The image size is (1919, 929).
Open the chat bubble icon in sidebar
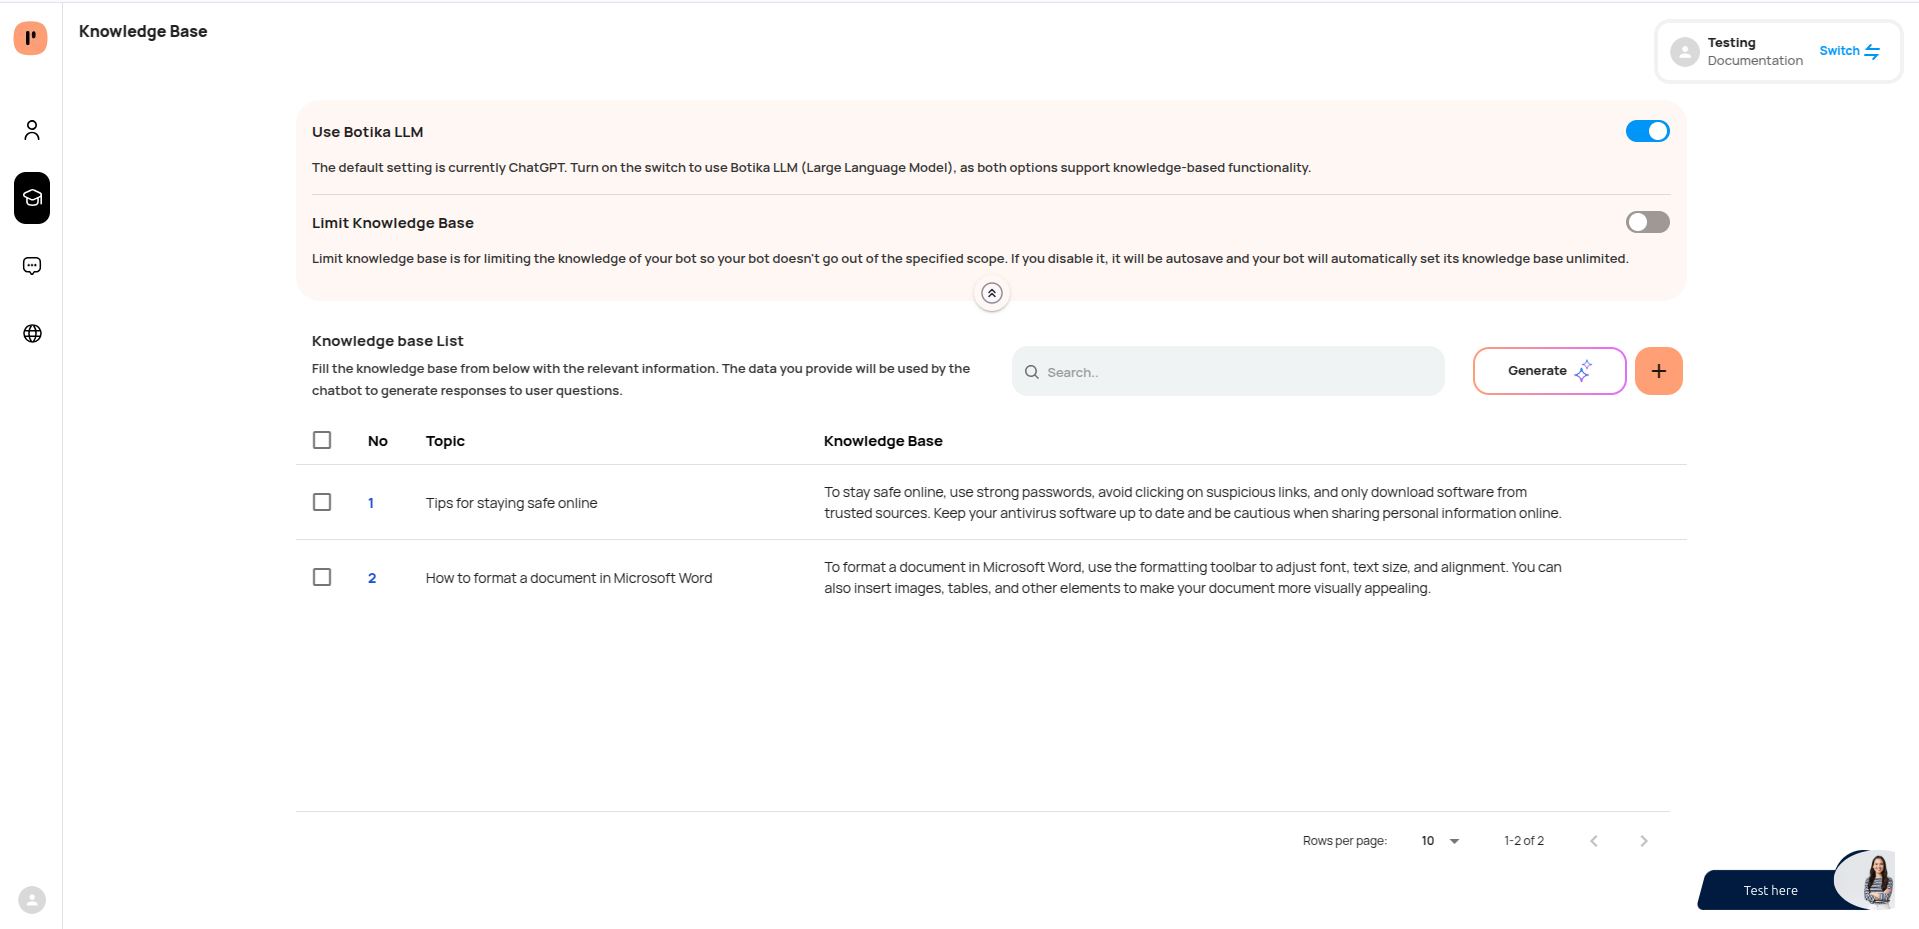(x=32, y=266)
